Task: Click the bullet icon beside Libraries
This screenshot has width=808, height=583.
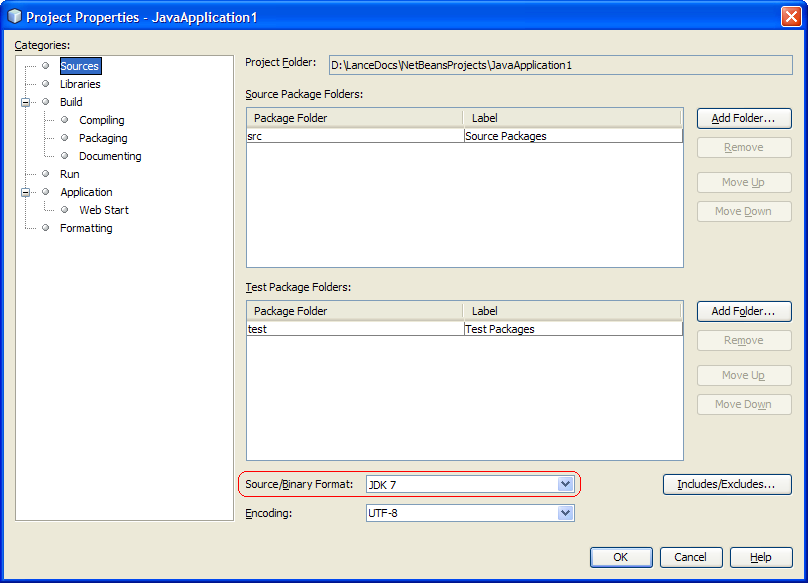Action: coord(45,84)
